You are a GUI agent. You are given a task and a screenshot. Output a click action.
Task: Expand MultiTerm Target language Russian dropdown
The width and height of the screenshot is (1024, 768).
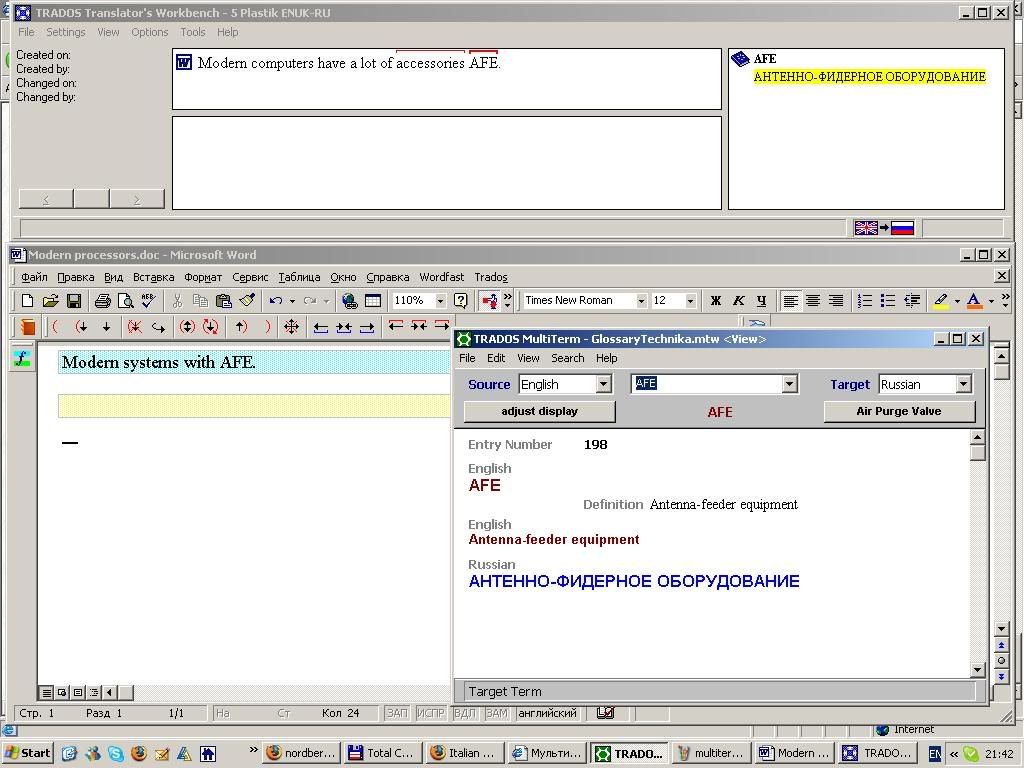964,384
